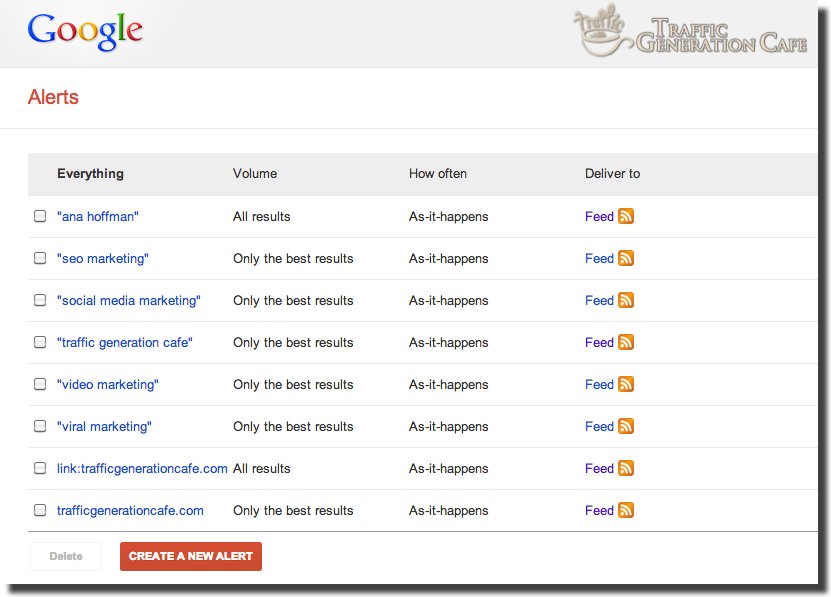The height and width of the screenshot is (597, 831).
Task: Click the CREATE A NEW ALERT button
Action: (191, 556)
